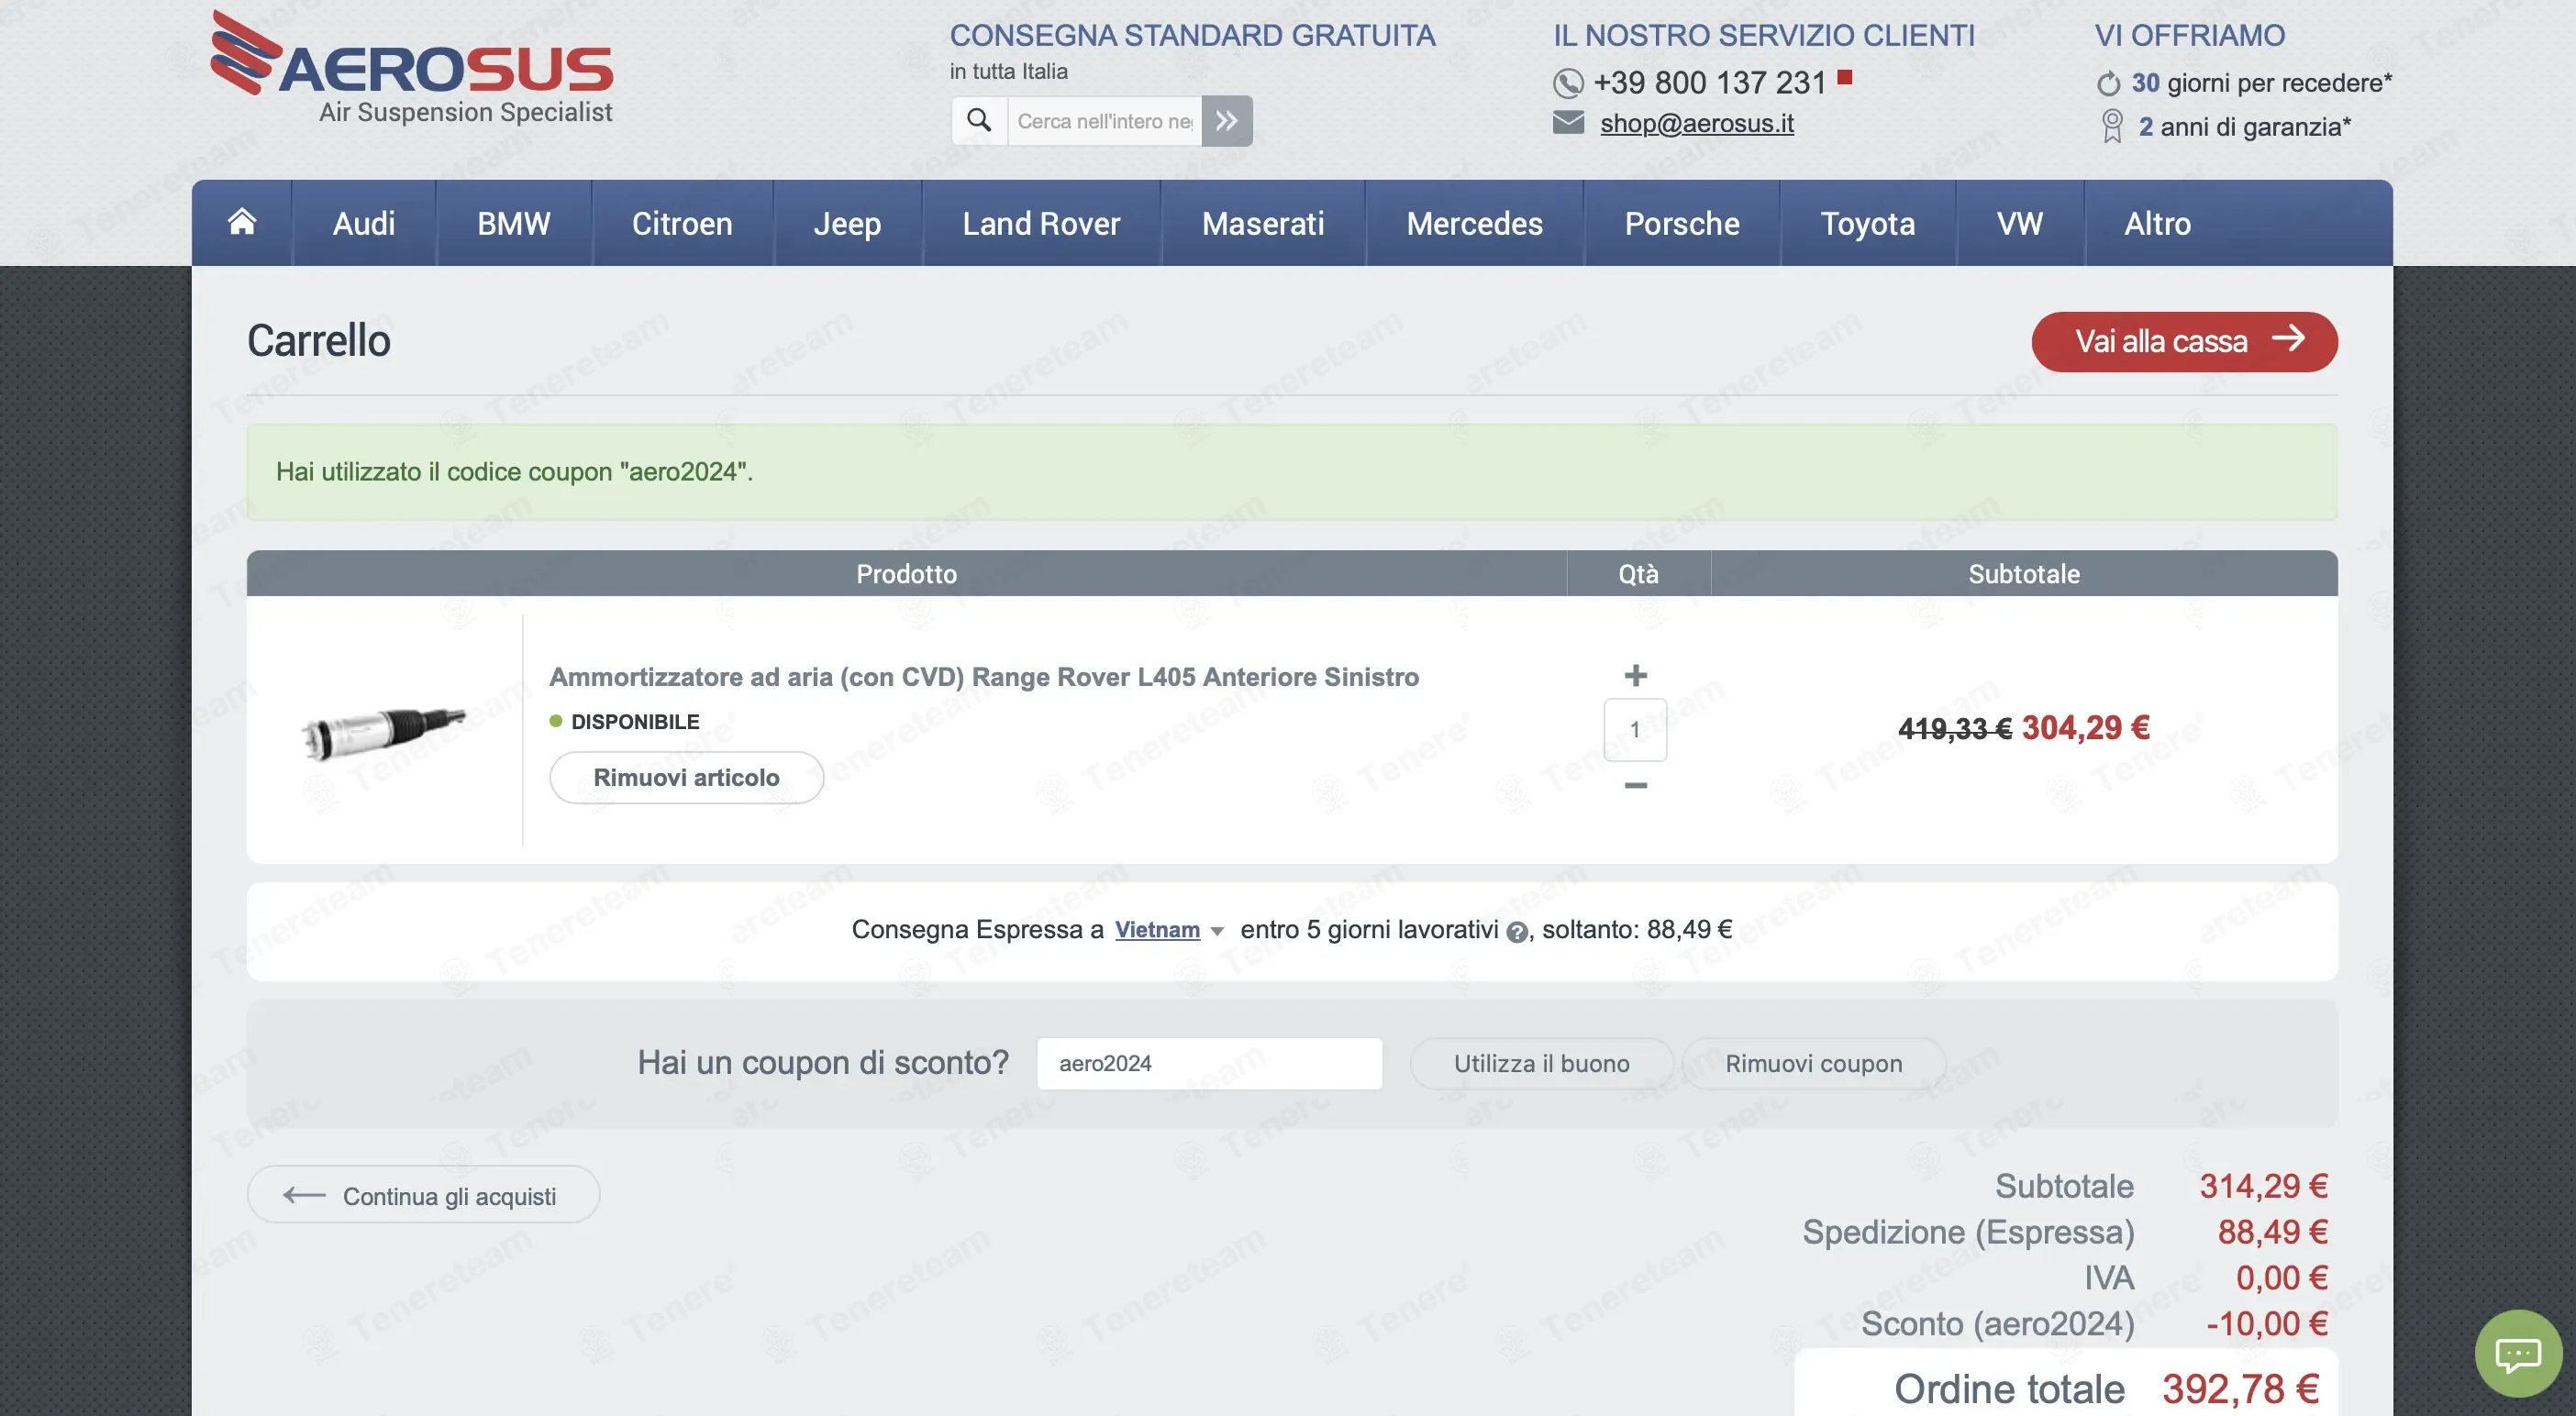Open the Altro menu
2576x1416 pixels.
[2158, 223]
